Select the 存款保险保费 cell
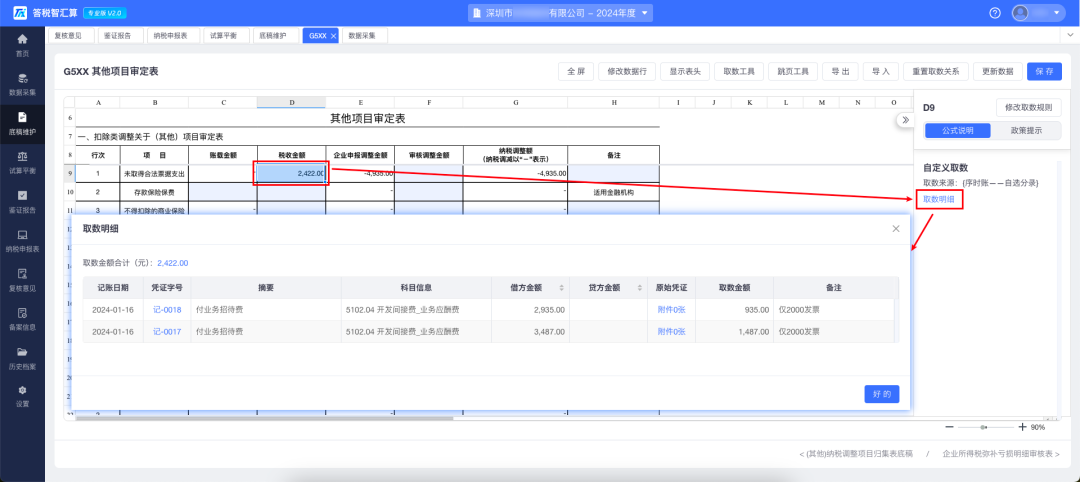The width and height of the screenshot is (1080, 482). point(154,191)
